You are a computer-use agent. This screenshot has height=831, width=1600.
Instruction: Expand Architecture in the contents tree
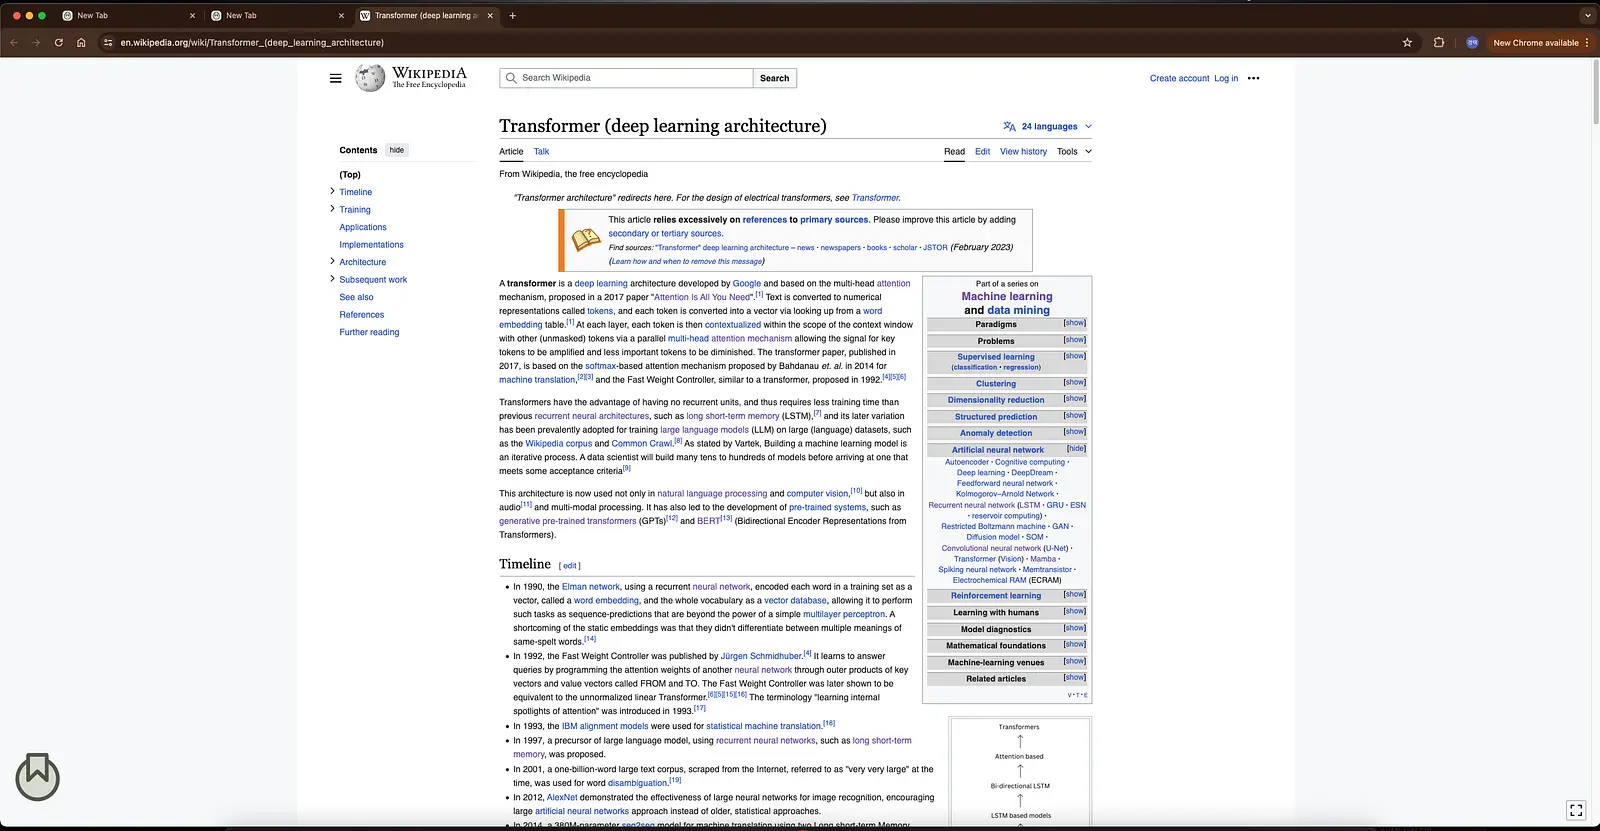tap(332, 261)
